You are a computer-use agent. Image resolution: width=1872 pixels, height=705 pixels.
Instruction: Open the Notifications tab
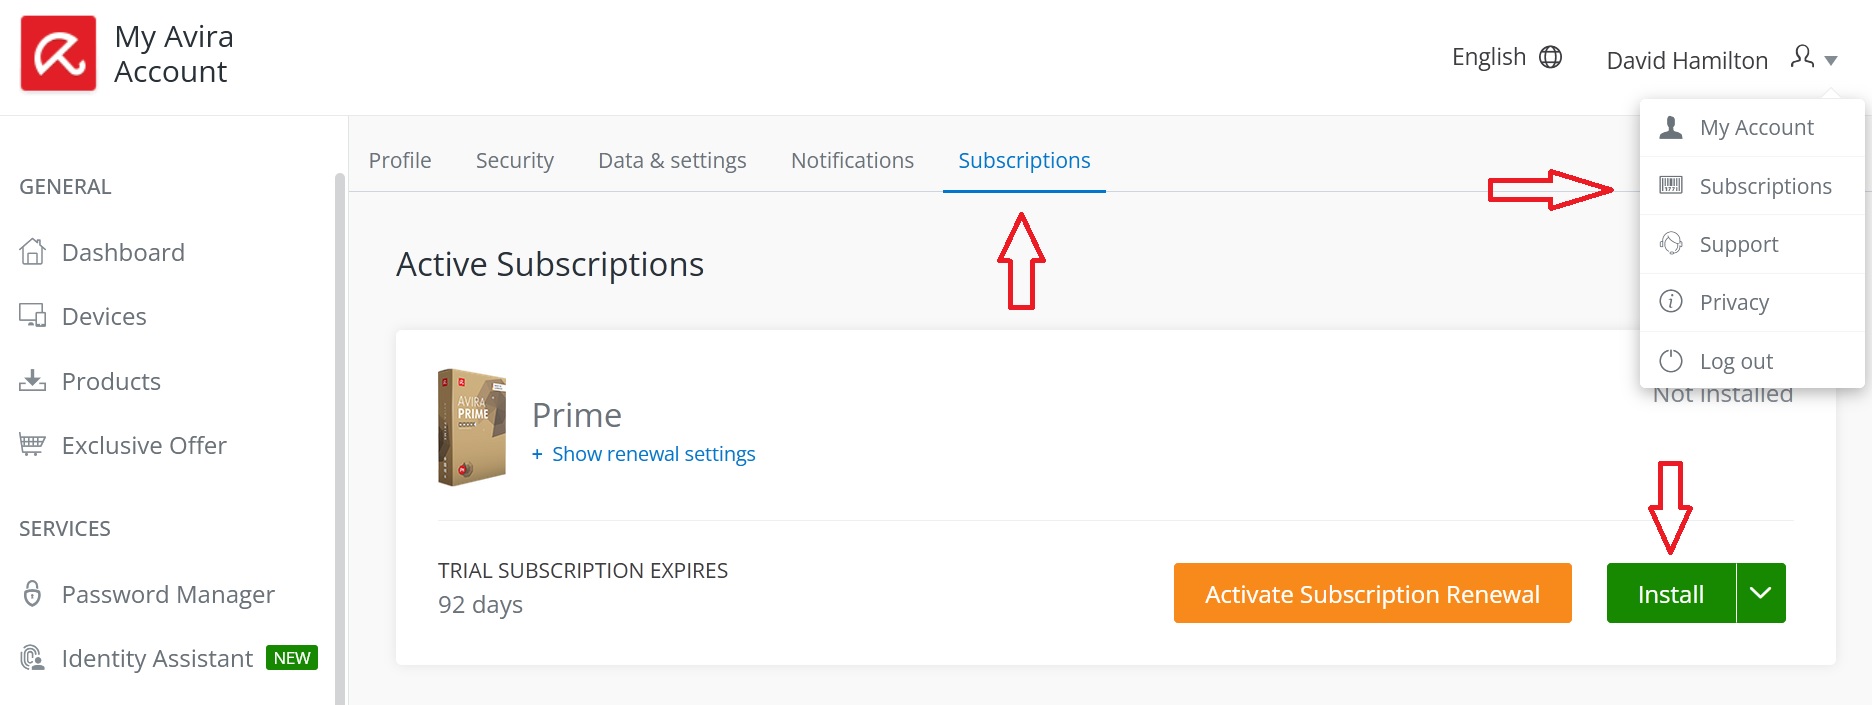[x=852, y=160]
